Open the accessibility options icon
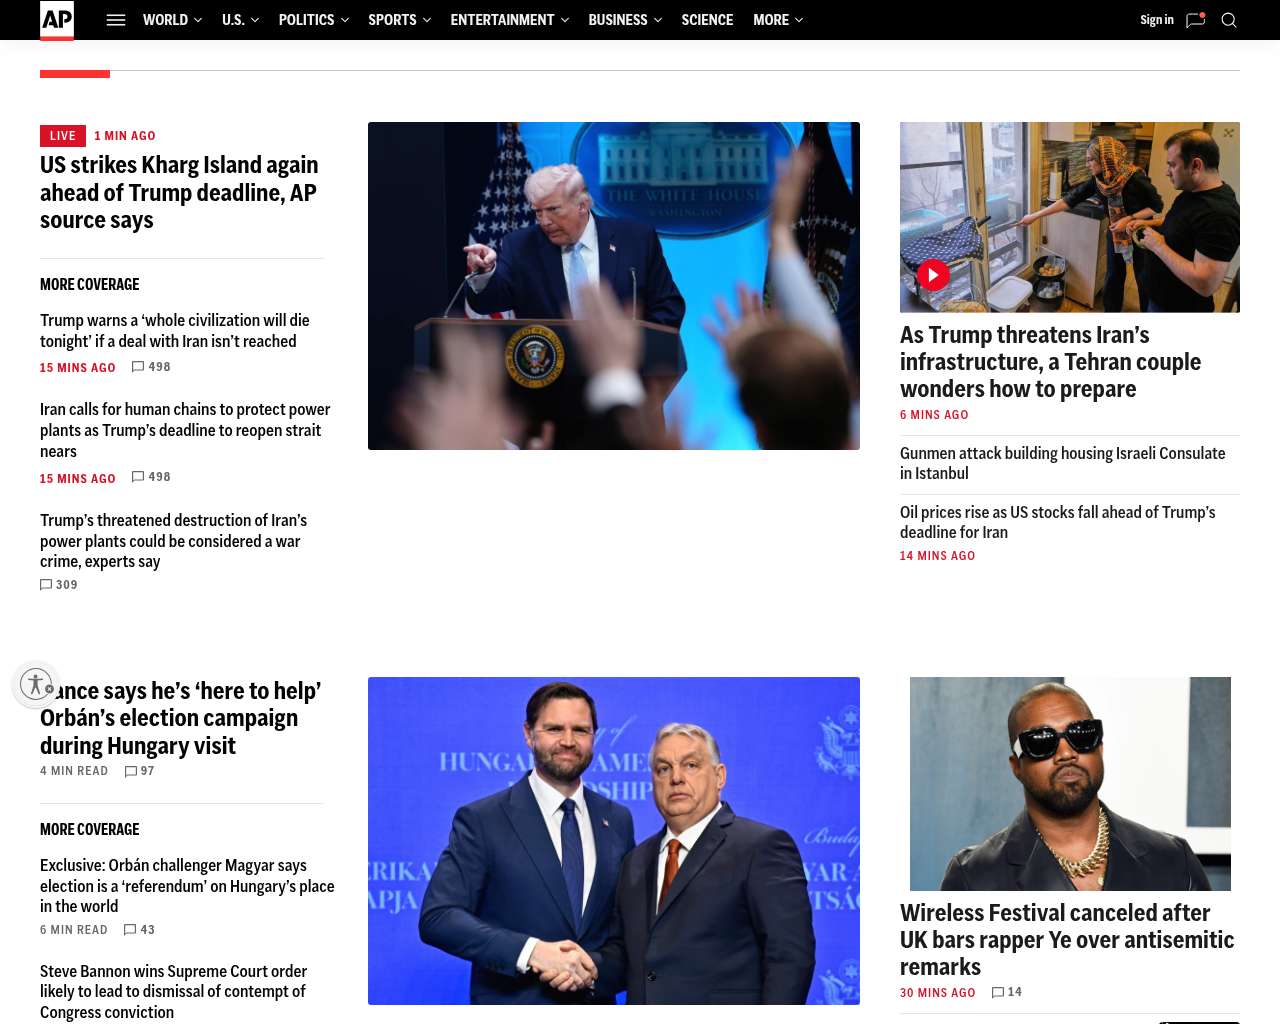The image size is (1280, 1024). pyautogui.click(x=36, y=685)
